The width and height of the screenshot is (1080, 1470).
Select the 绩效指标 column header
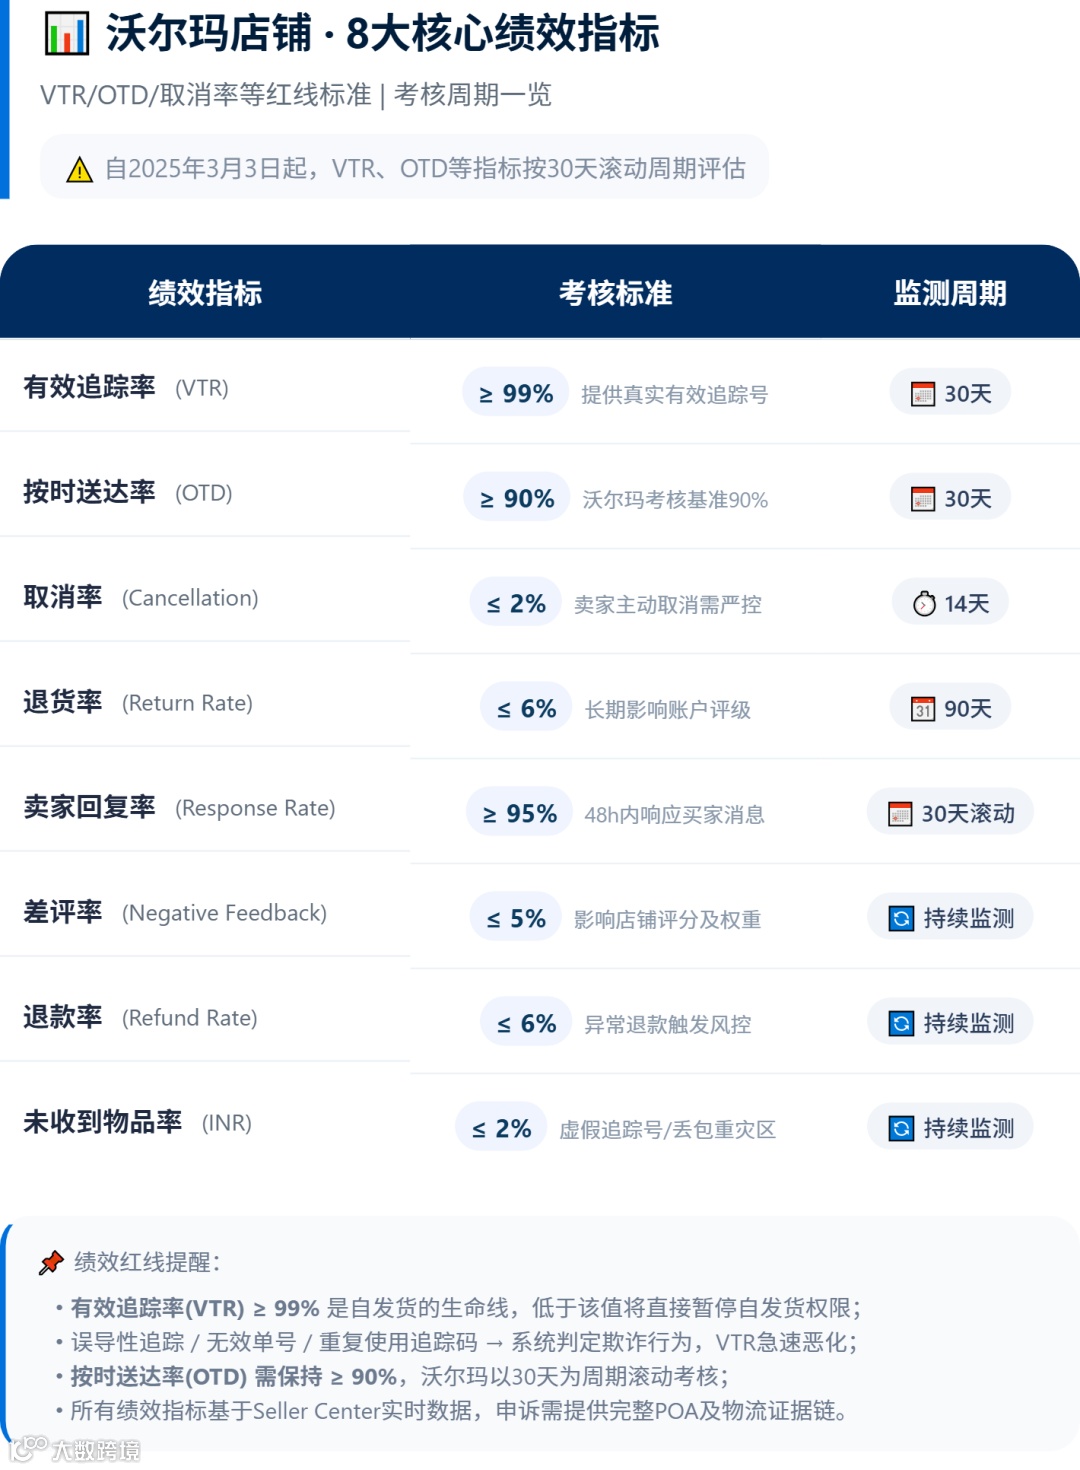pyautogui.click(x=205, y=293)
